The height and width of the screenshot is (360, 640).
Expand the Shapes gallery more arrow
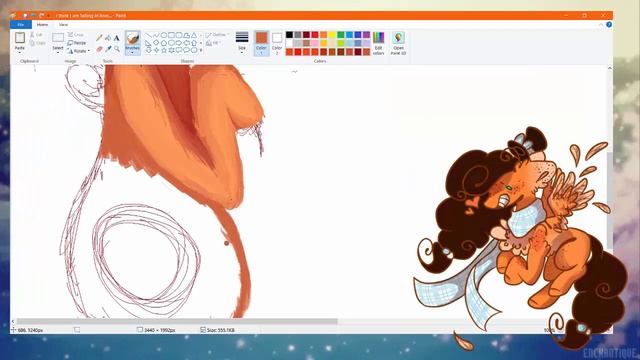click(x=201, y=50)
